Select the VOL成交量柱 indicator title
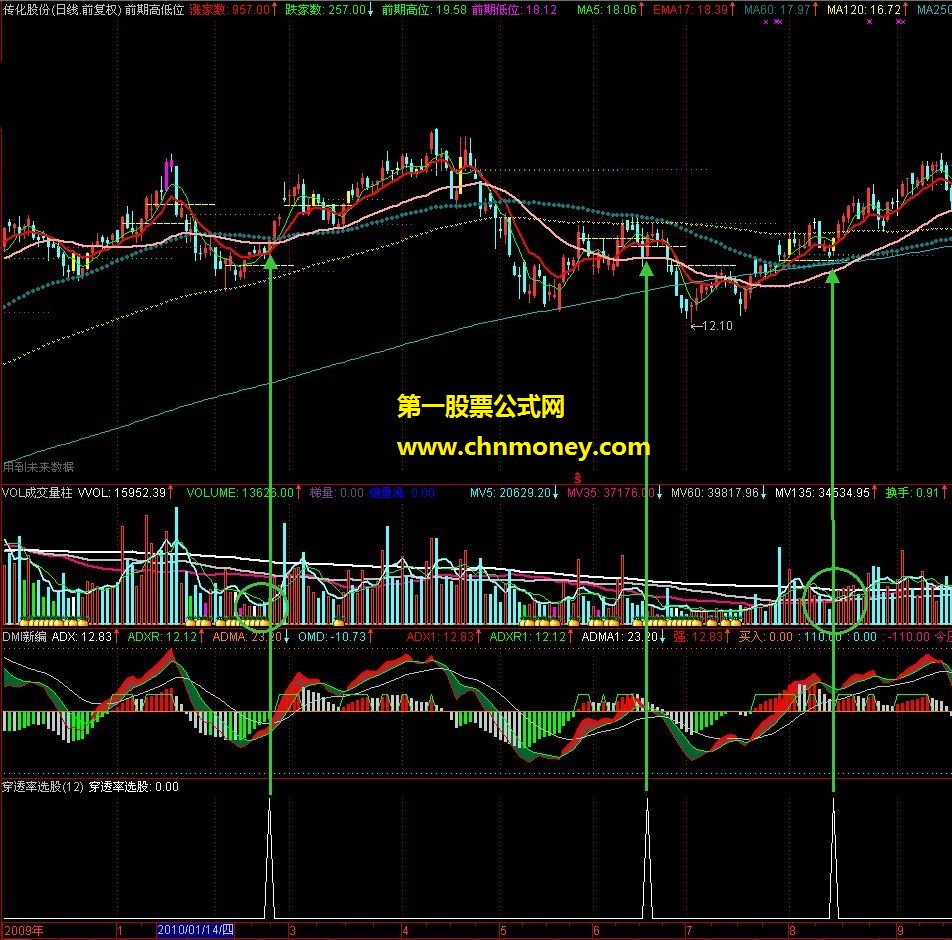This screenshot has height=940, width=952. coord(37,492)
